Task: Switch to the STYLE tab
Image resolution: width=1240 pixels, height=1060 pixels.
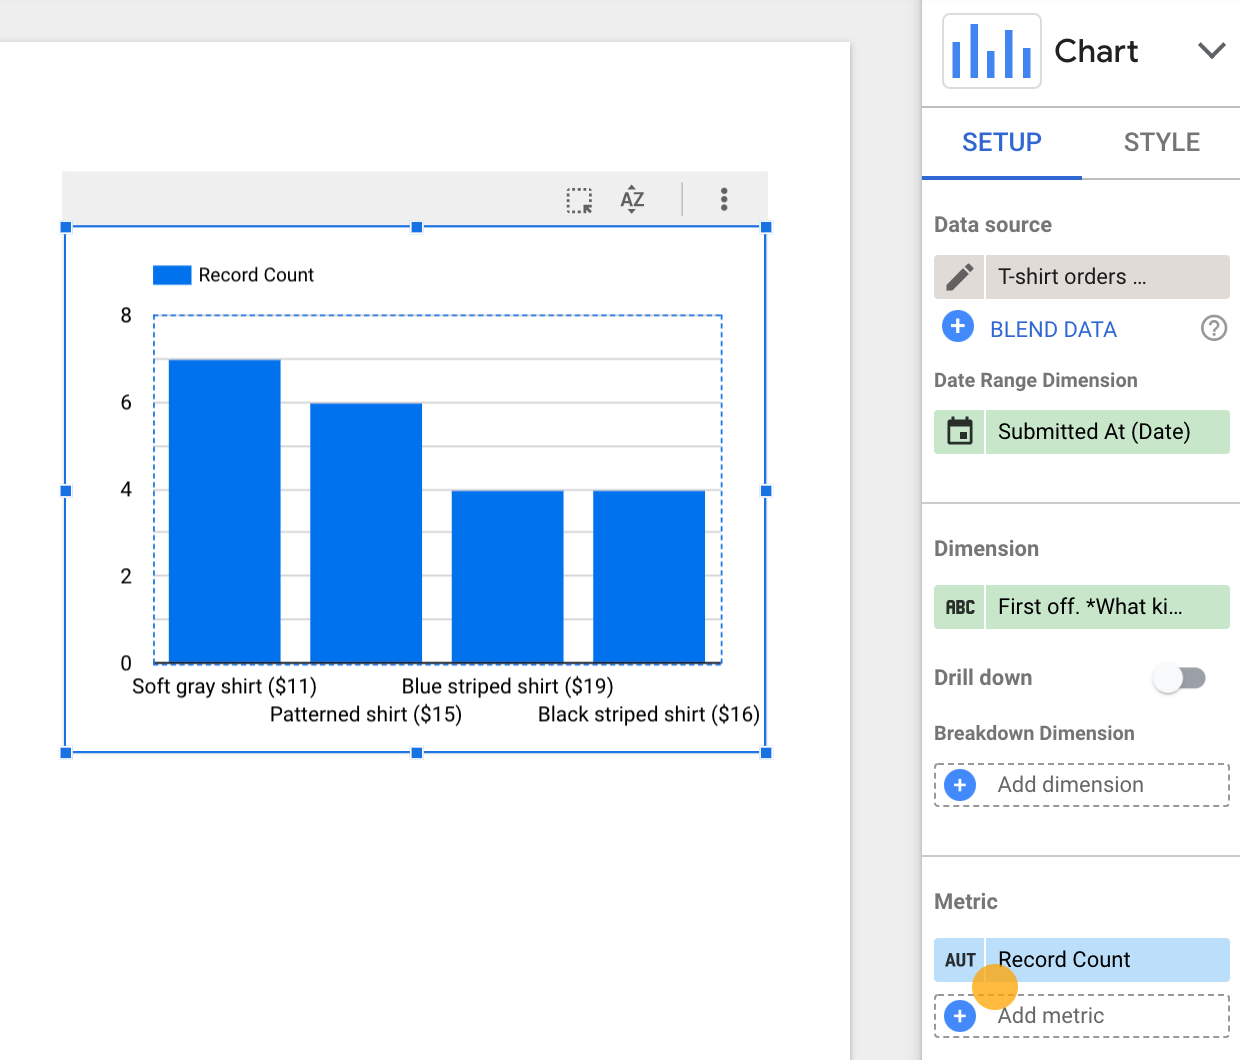Action: coord(1161,142)
